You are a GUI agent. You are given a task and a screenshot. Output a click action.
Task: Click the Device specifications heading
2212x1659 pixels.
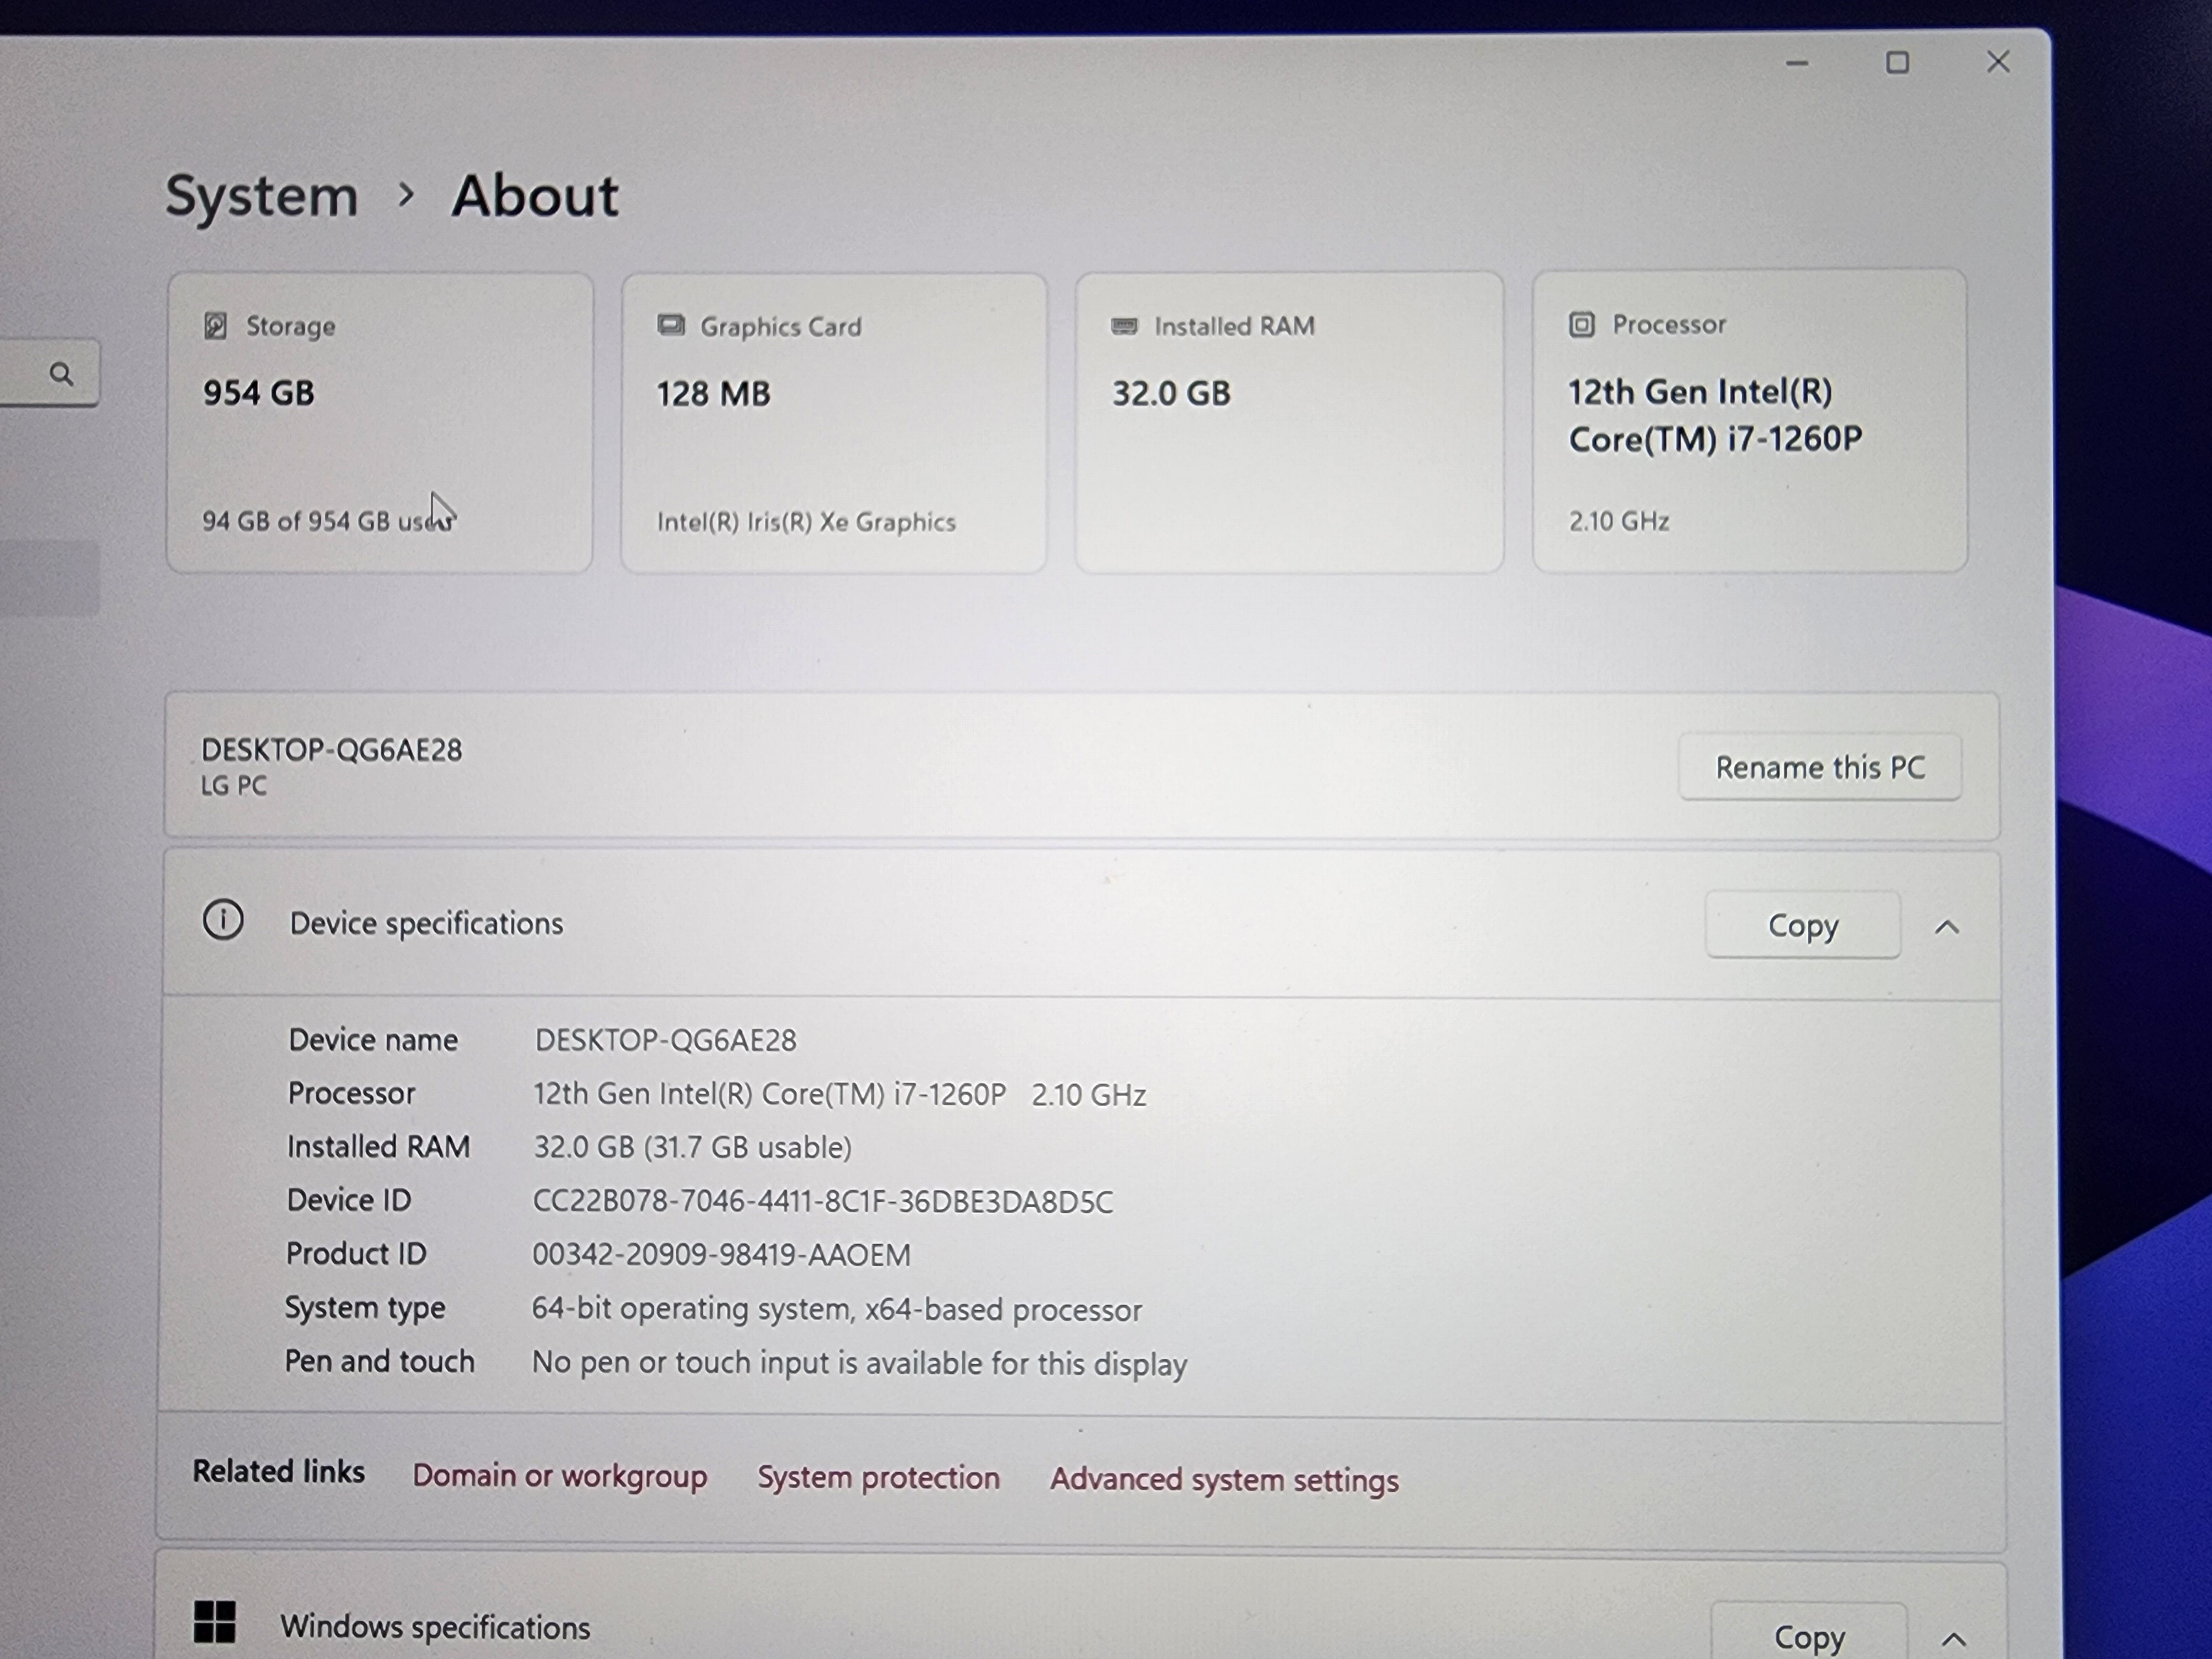pos(426,923)
